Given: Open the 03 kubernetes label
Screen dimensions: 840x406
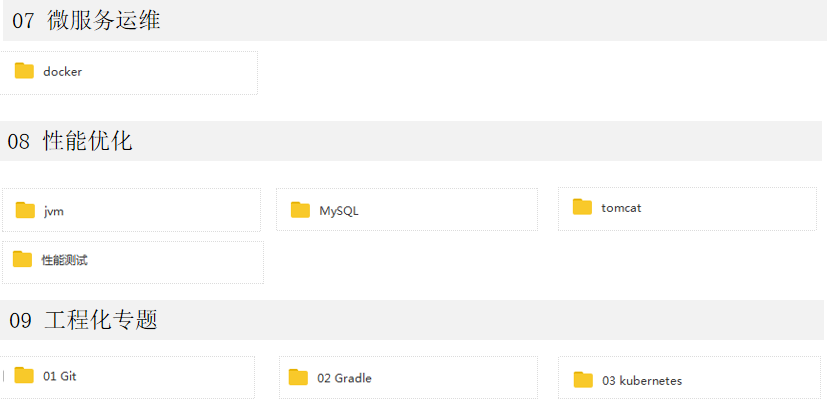Looking at the screenshot, I should point(642,381).
